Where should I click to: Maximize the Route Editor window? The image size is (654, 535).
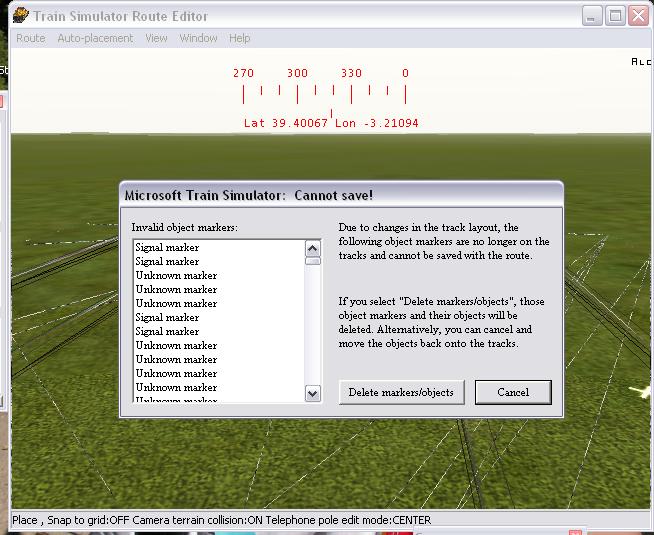point(616,15)
